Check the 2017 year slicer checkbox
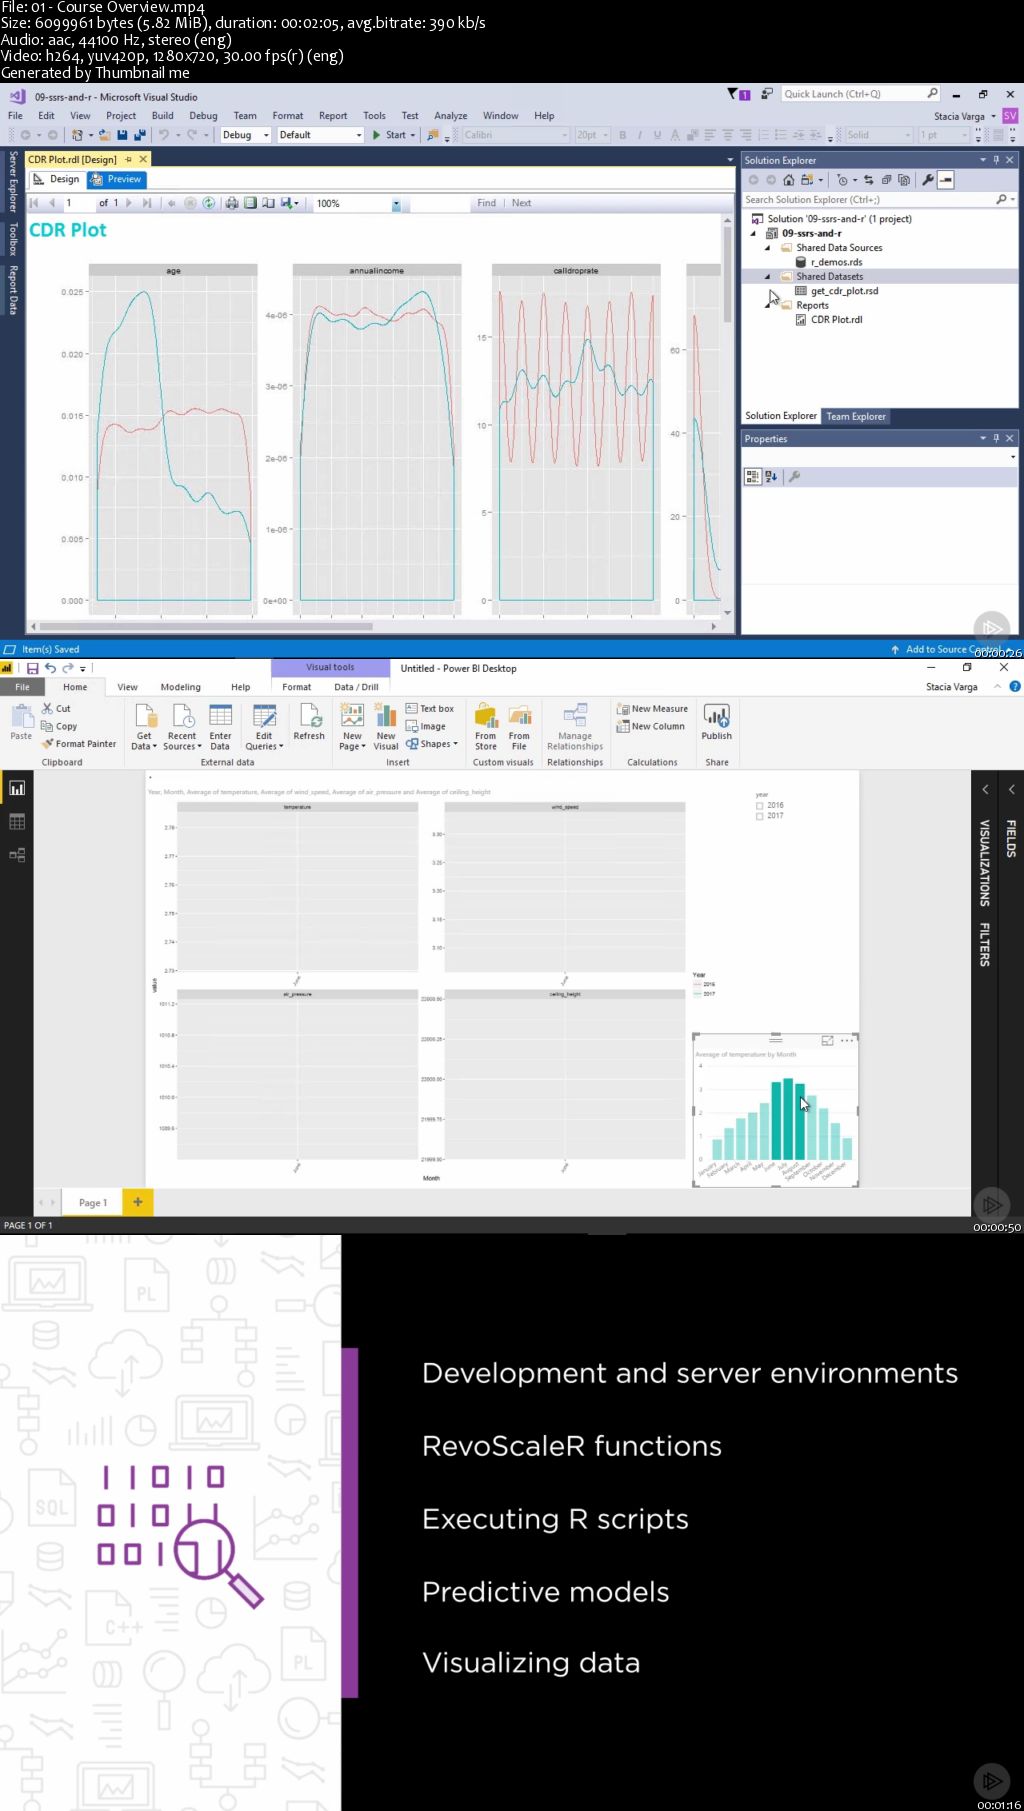The height and width of the screenshot is (1811, 1024). point(760,816)
